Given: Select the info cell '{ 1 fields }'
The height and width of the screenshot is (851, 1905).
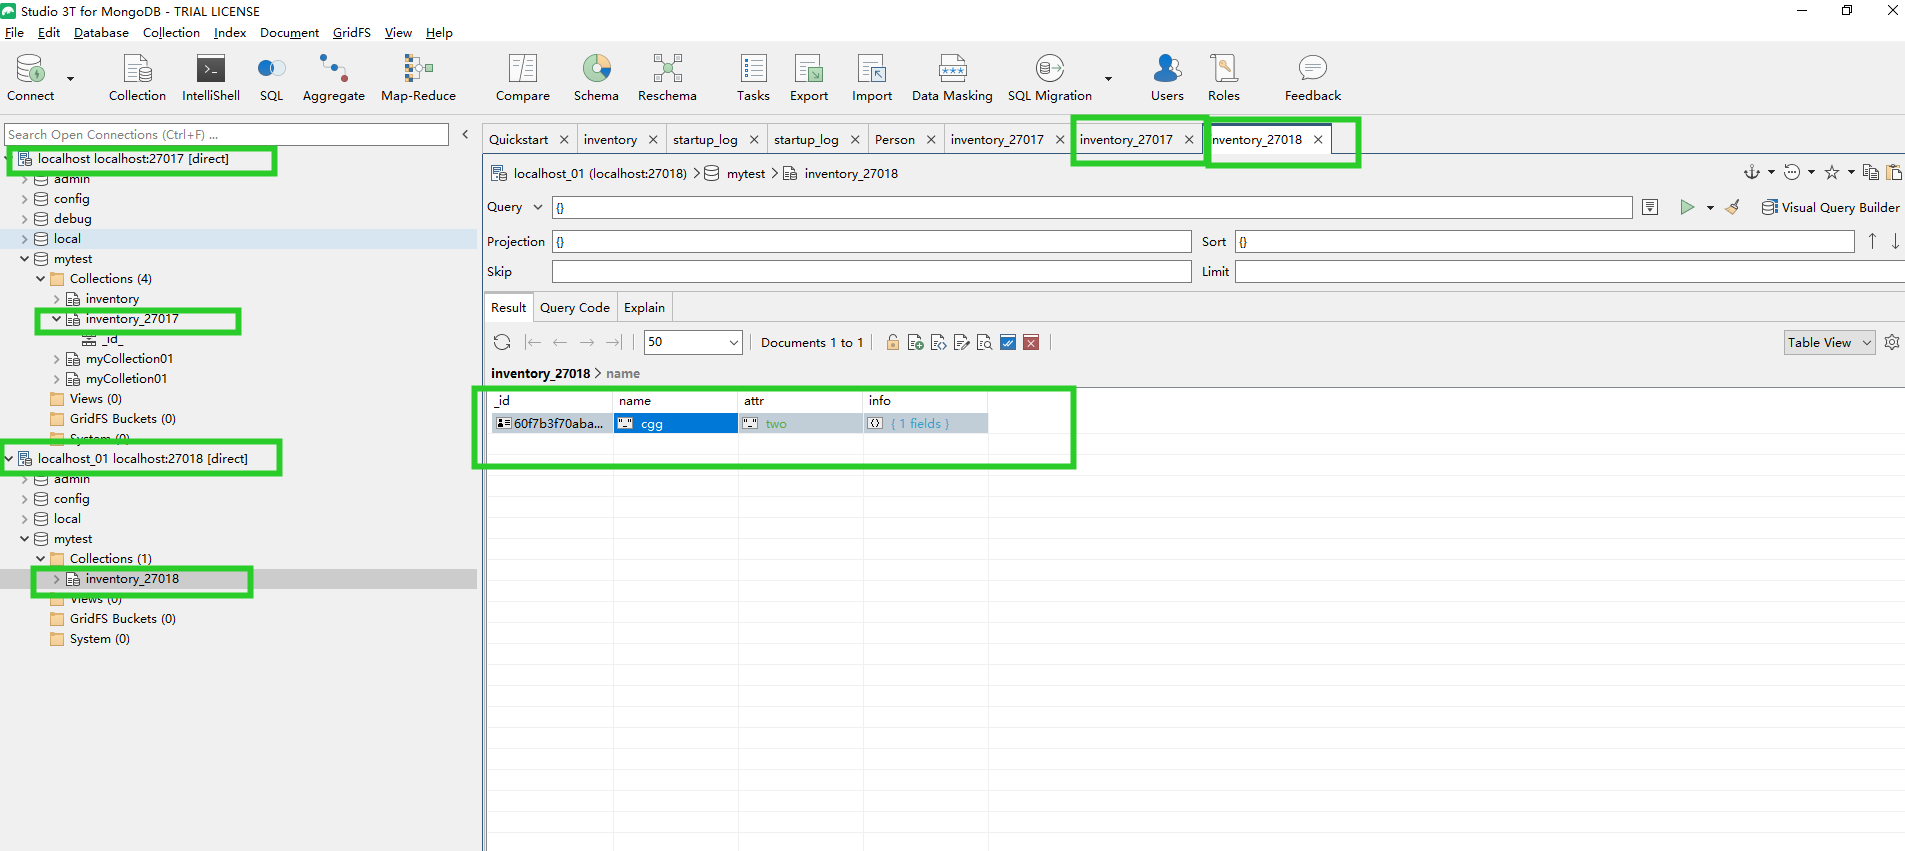Looking at the screenshot, I should pyautogui.click(x=926, y=423).
